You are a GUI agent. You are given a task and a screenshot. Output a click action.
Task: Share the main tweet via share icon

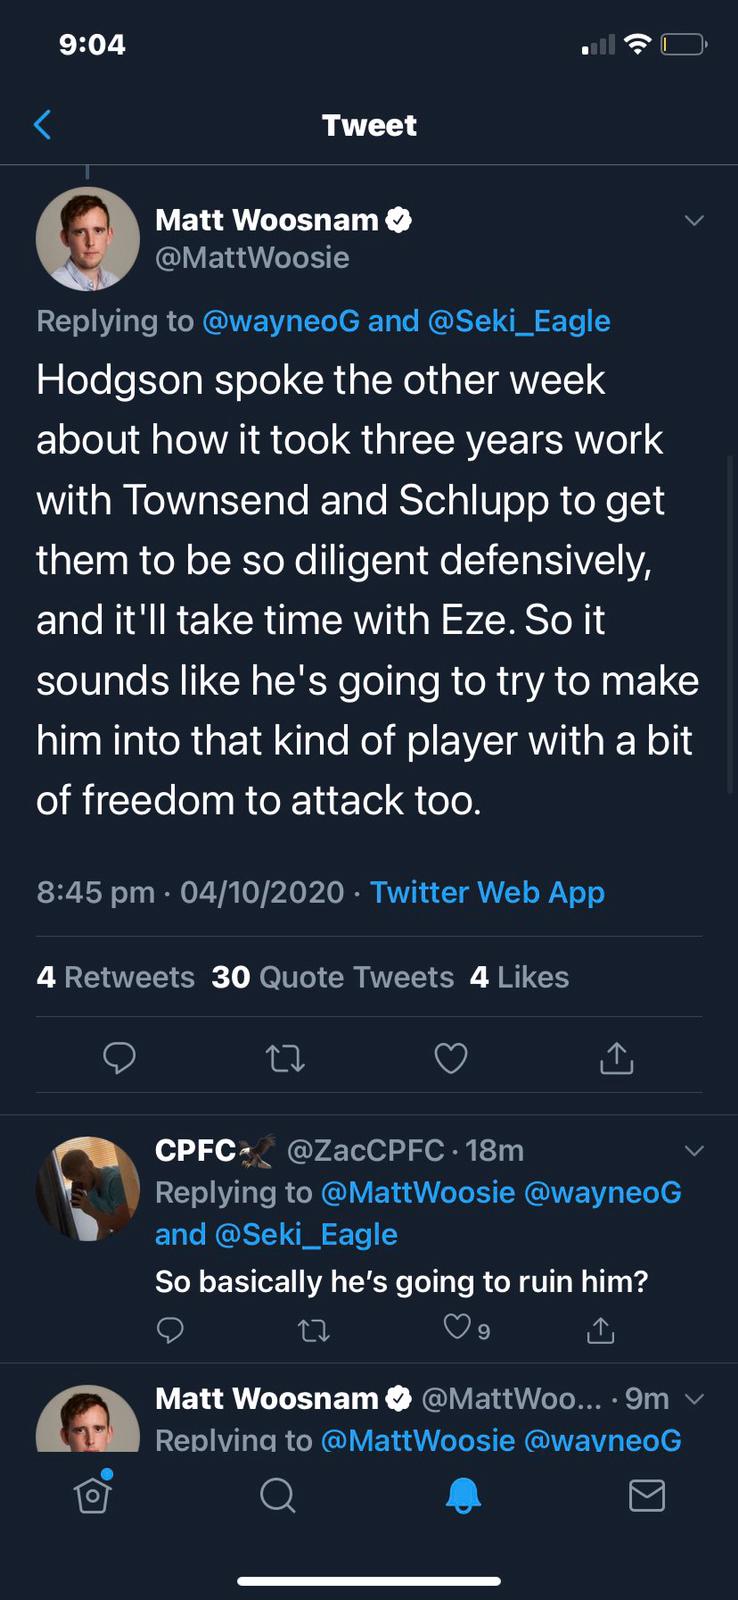click(x=616, y=1057)
